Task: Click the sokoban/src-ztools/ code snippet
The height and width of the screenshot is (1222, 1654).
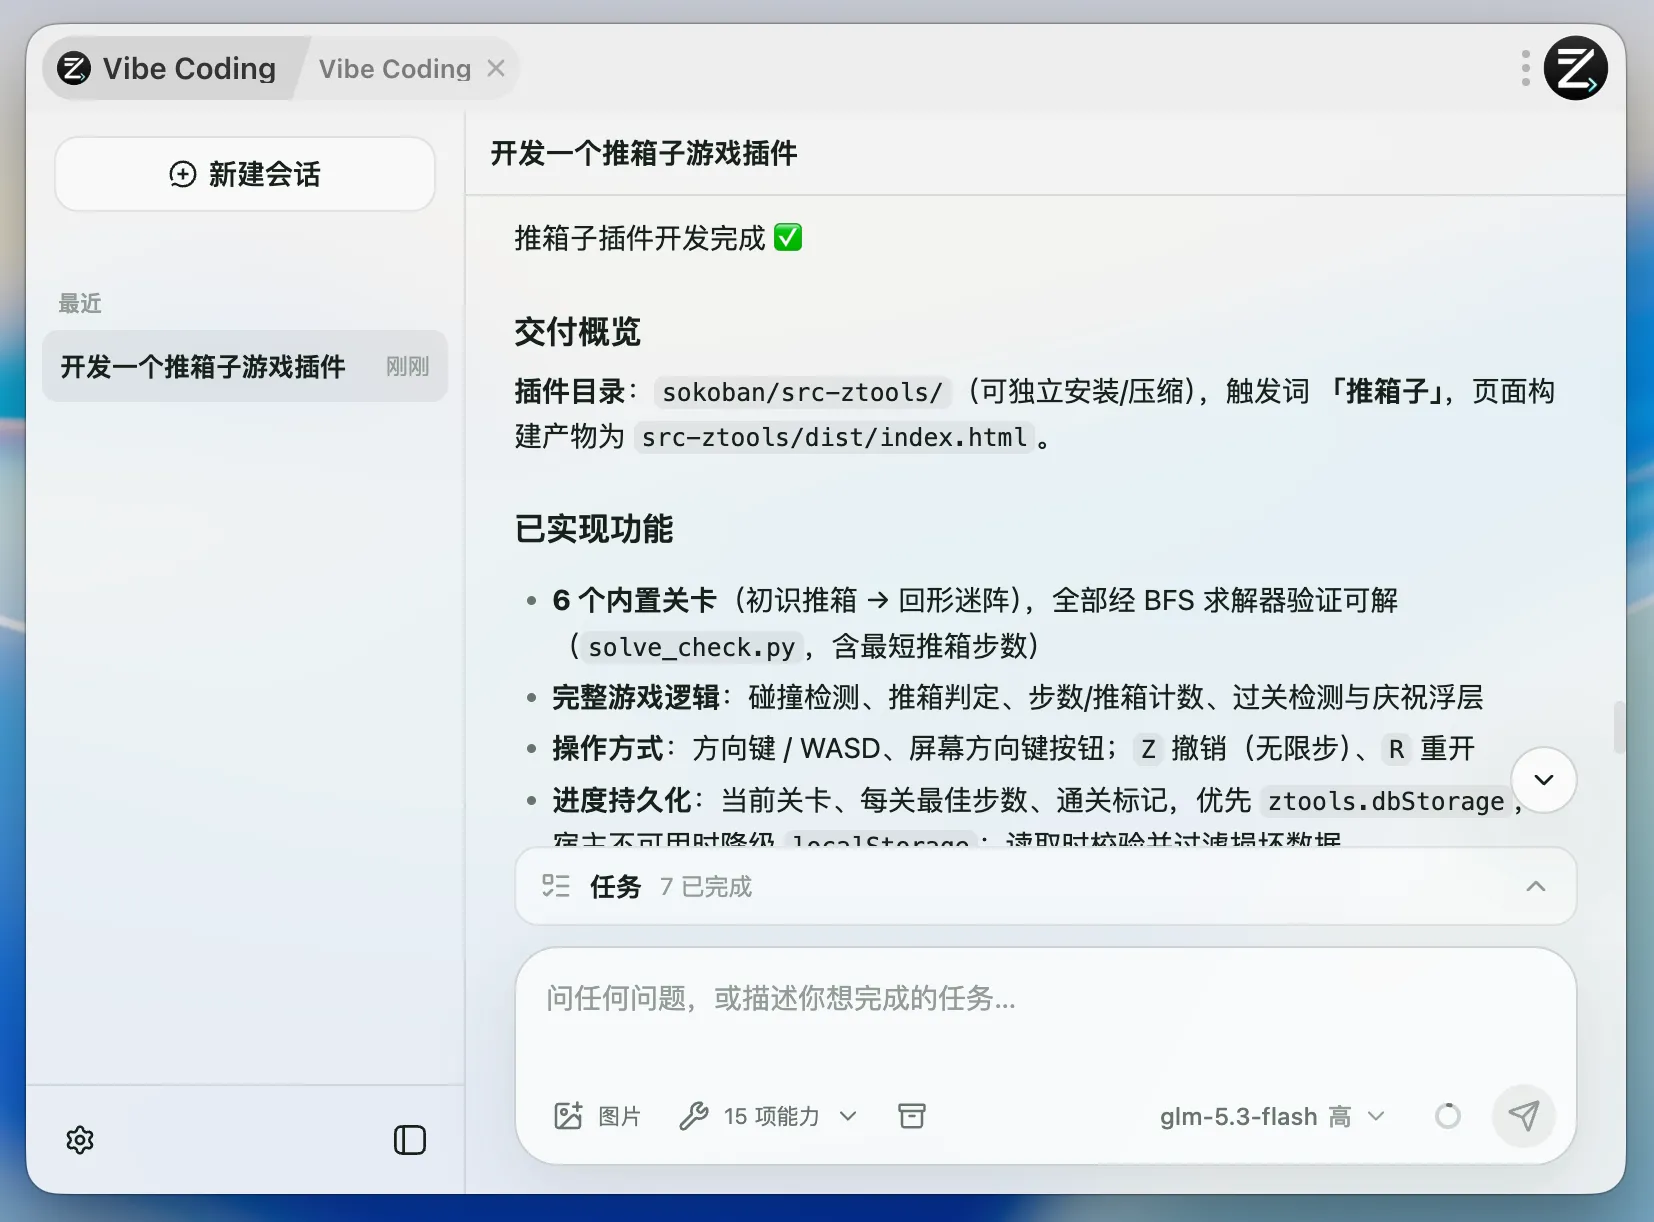Action: tap(803, 392)
